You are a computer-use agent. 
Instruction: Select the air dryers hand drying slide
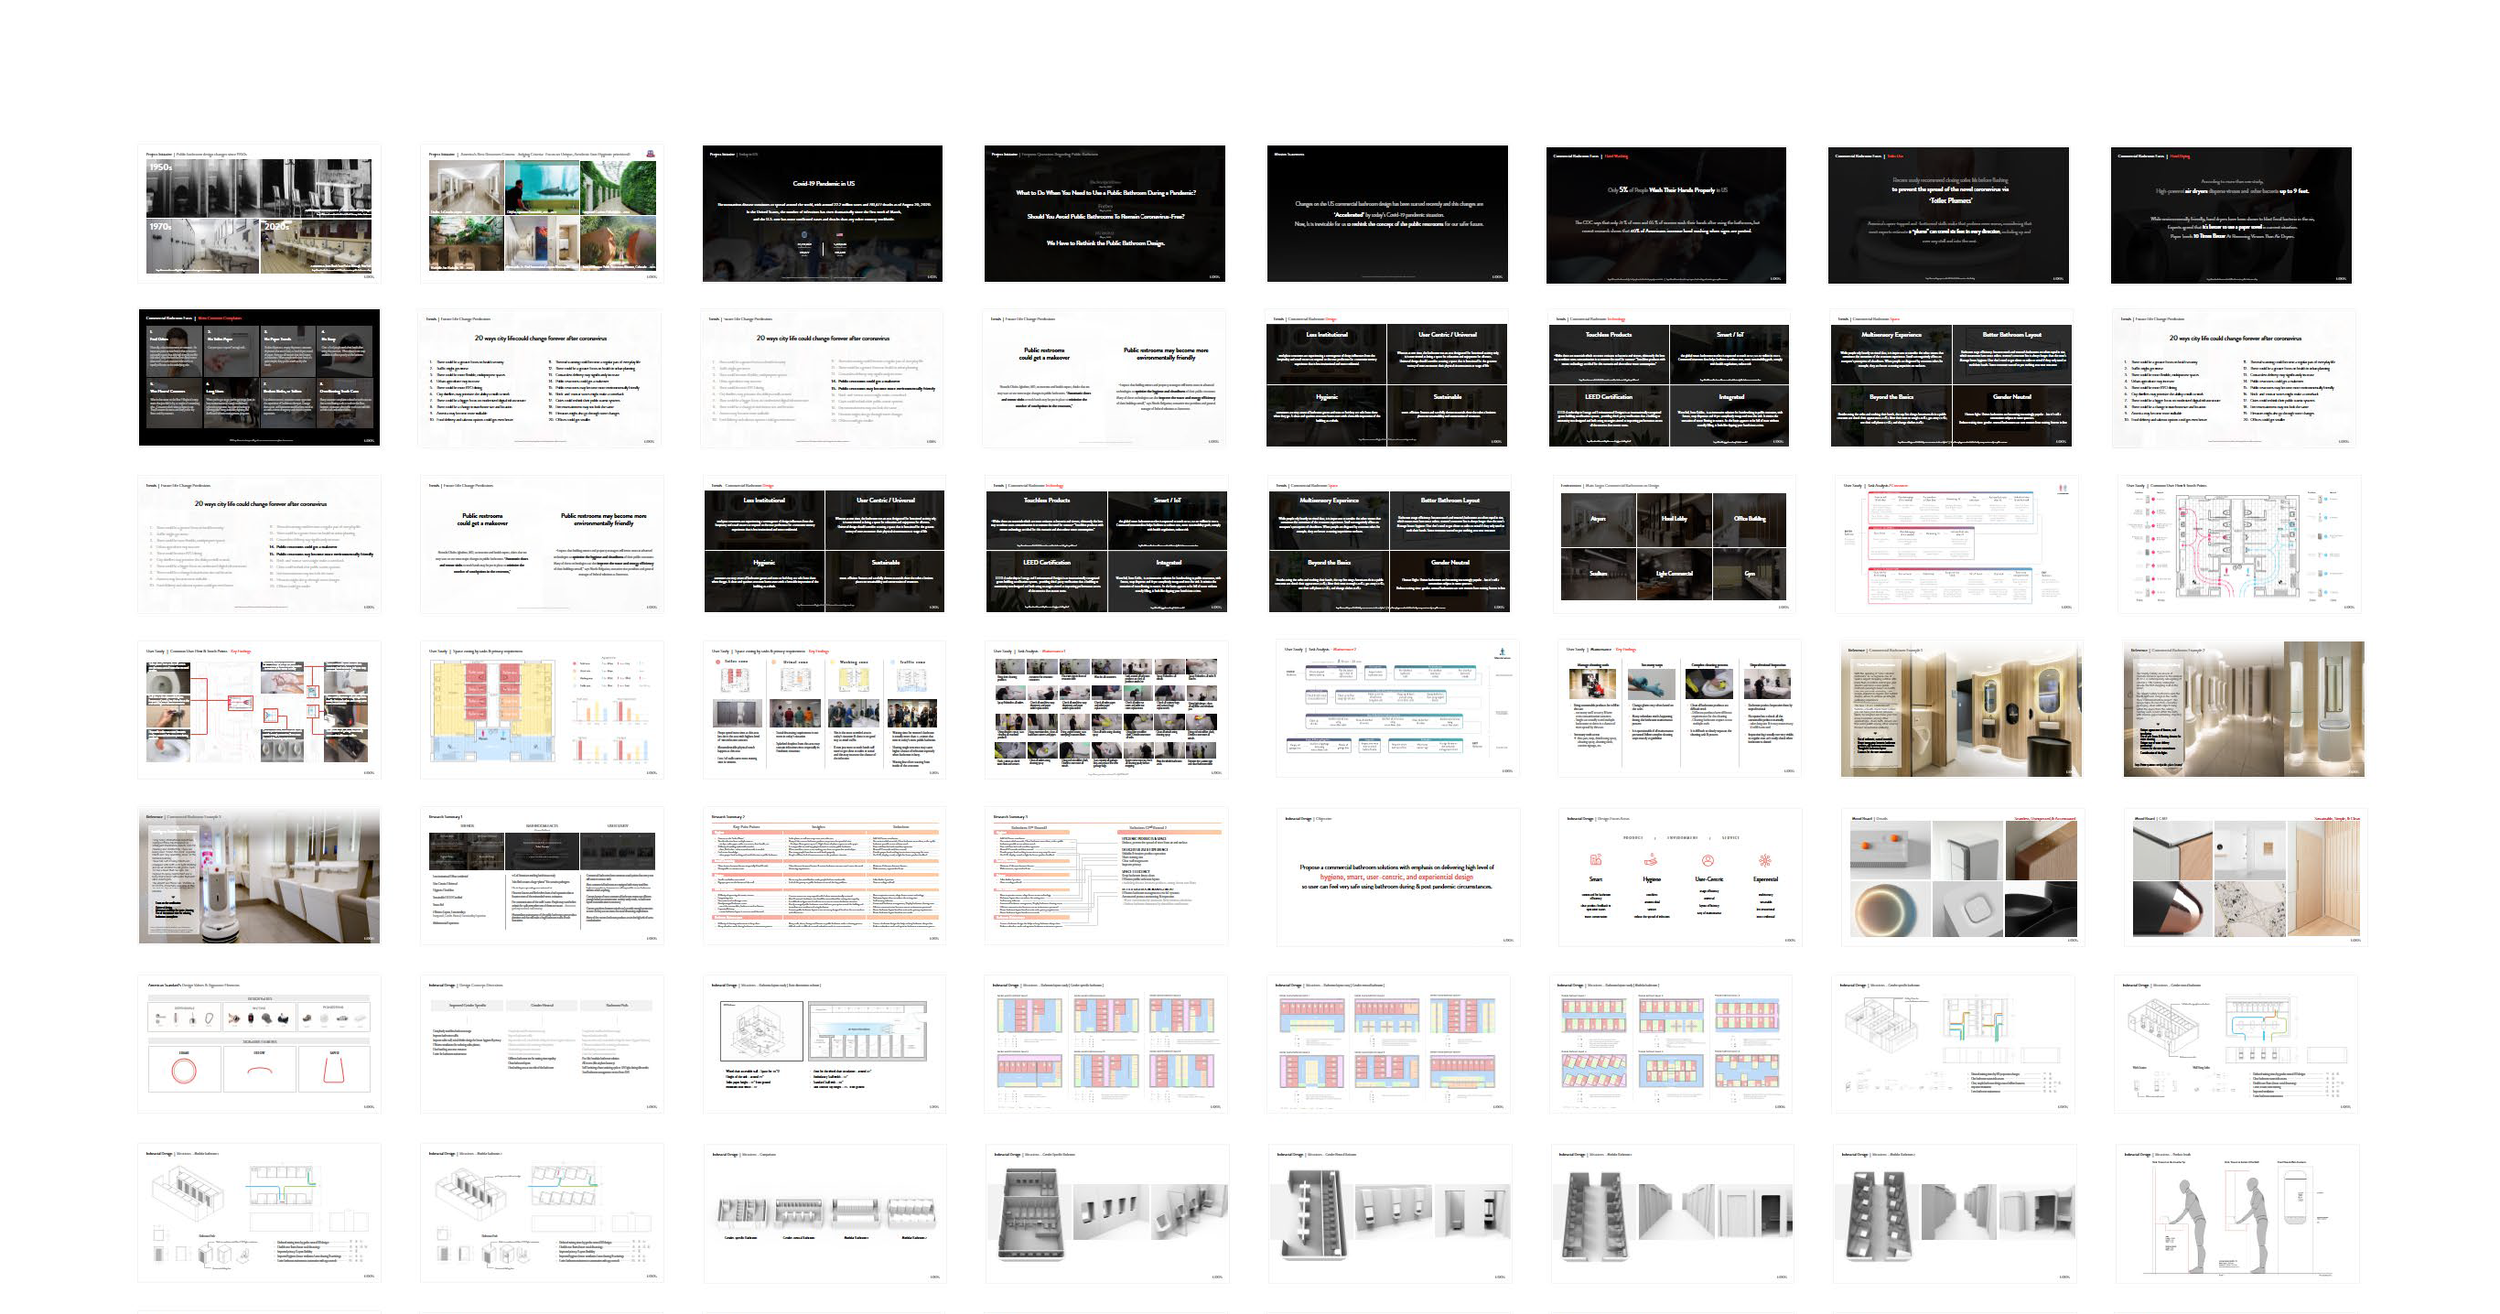tap(2231, 215)
